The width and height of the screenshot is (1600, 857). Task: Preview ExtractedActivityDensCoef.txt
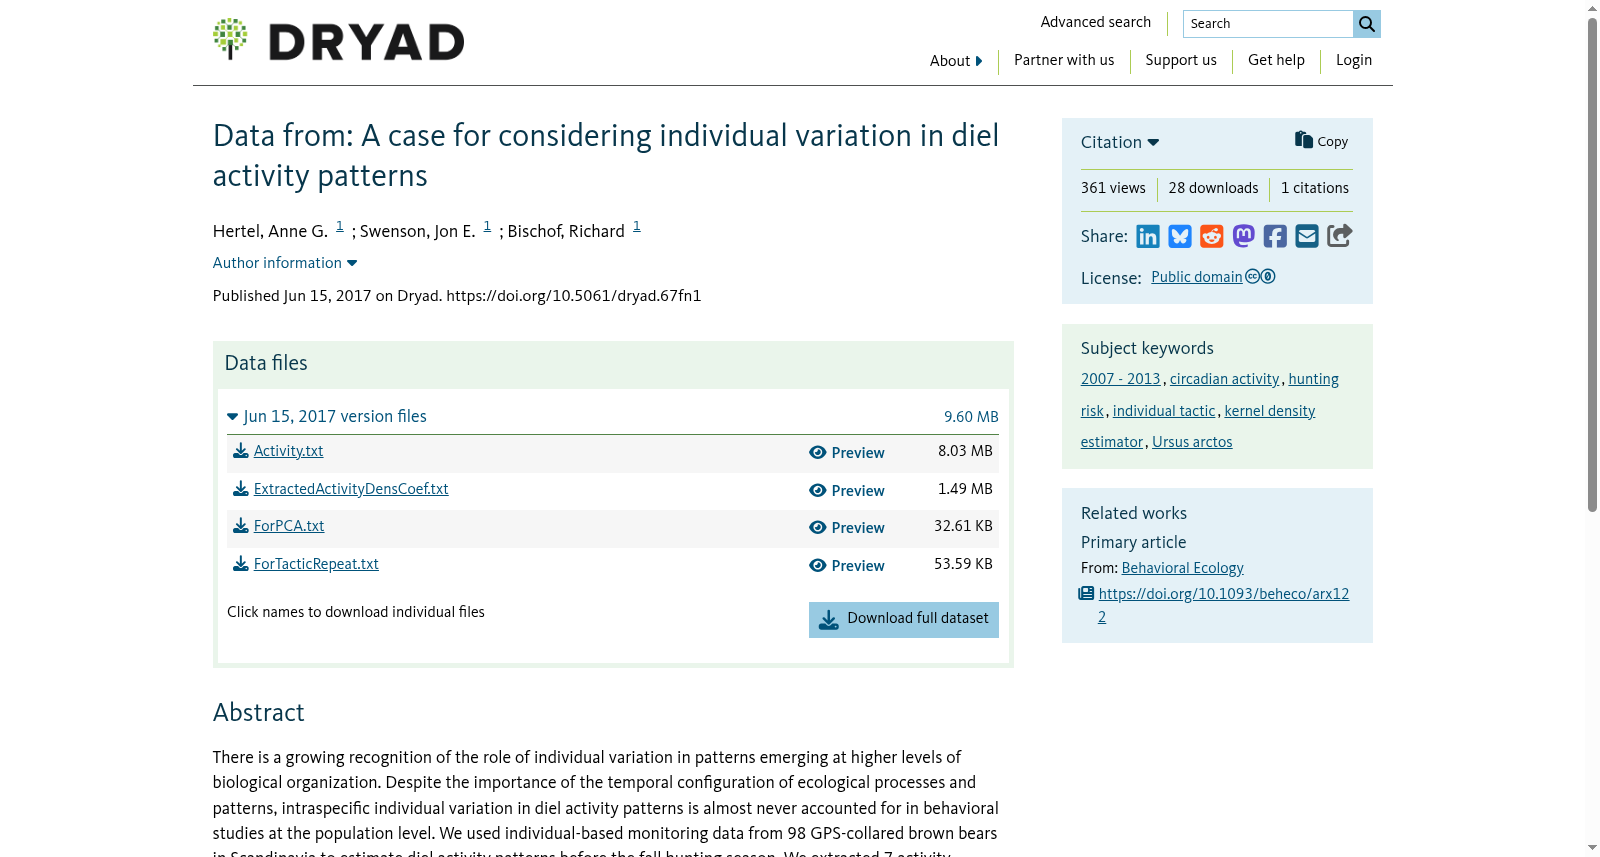pyautogui.click(x=847, y=491)
